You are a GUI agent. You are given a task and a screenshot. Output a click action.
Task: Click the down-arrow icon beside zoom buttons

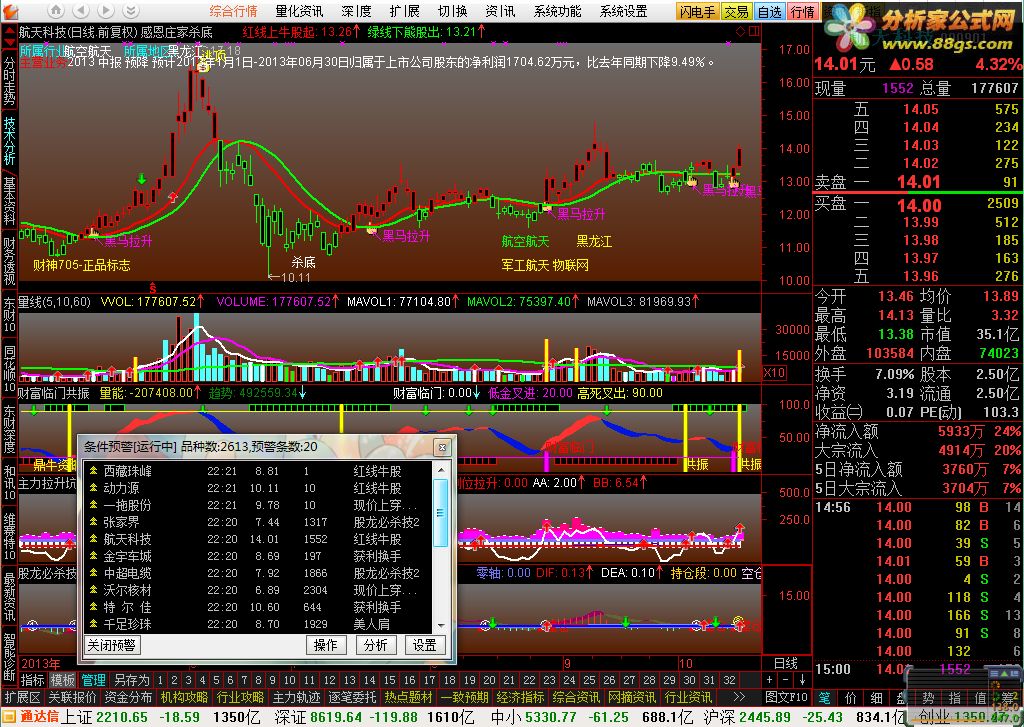(x=803, y=680)
